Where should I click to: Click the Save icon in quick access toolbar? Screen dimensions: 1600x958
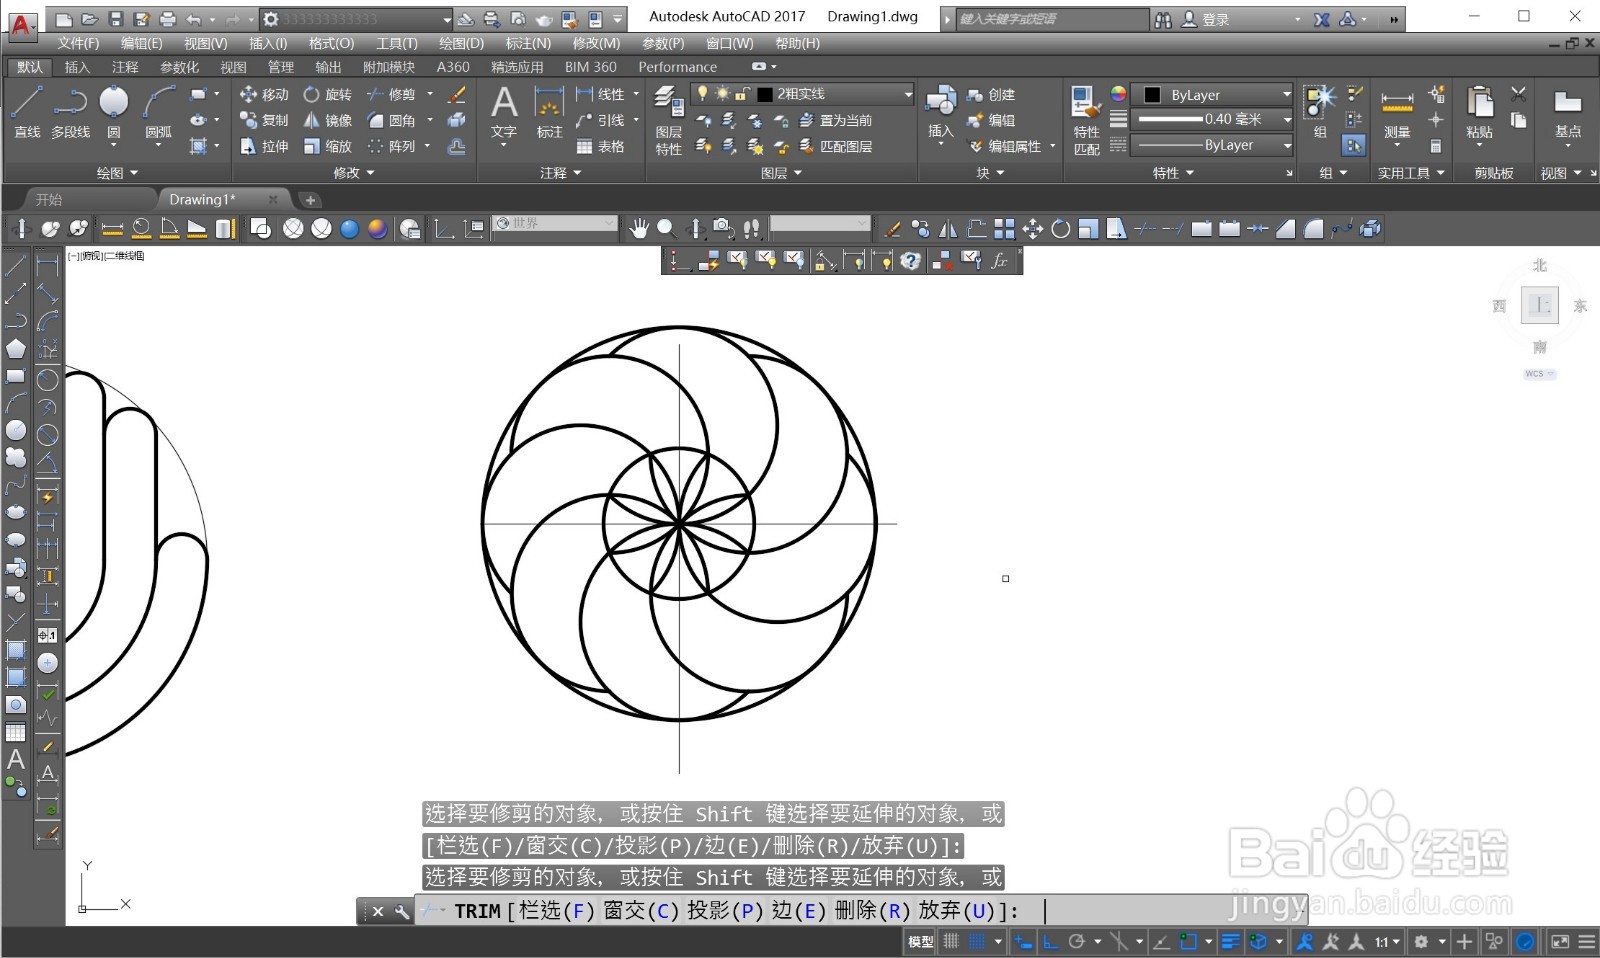click(115, 19)
